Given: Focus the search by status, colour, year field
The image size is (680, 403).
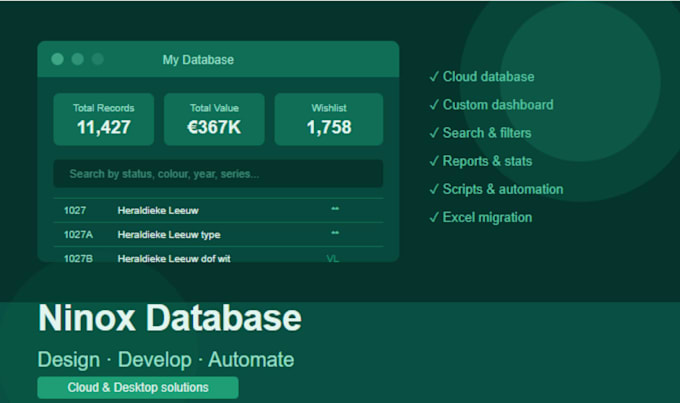Looking at the screenshot, I should click(x=218, y=174).
